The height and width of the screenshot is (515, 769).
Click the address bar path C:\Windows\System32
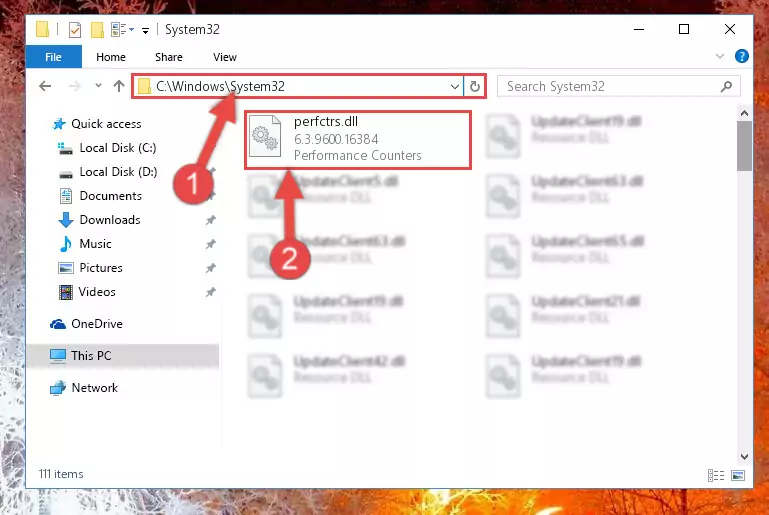pyautogui.click(x=220, y=86)
